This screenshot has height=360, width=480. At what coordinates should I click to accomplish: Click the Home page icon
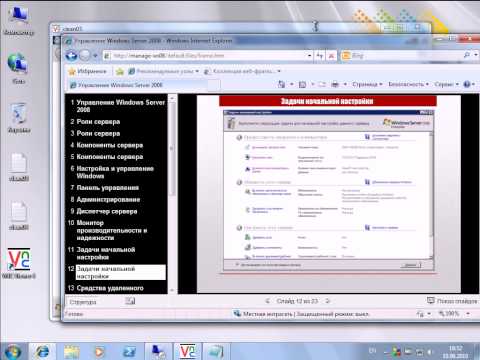[x=282, y=85]
